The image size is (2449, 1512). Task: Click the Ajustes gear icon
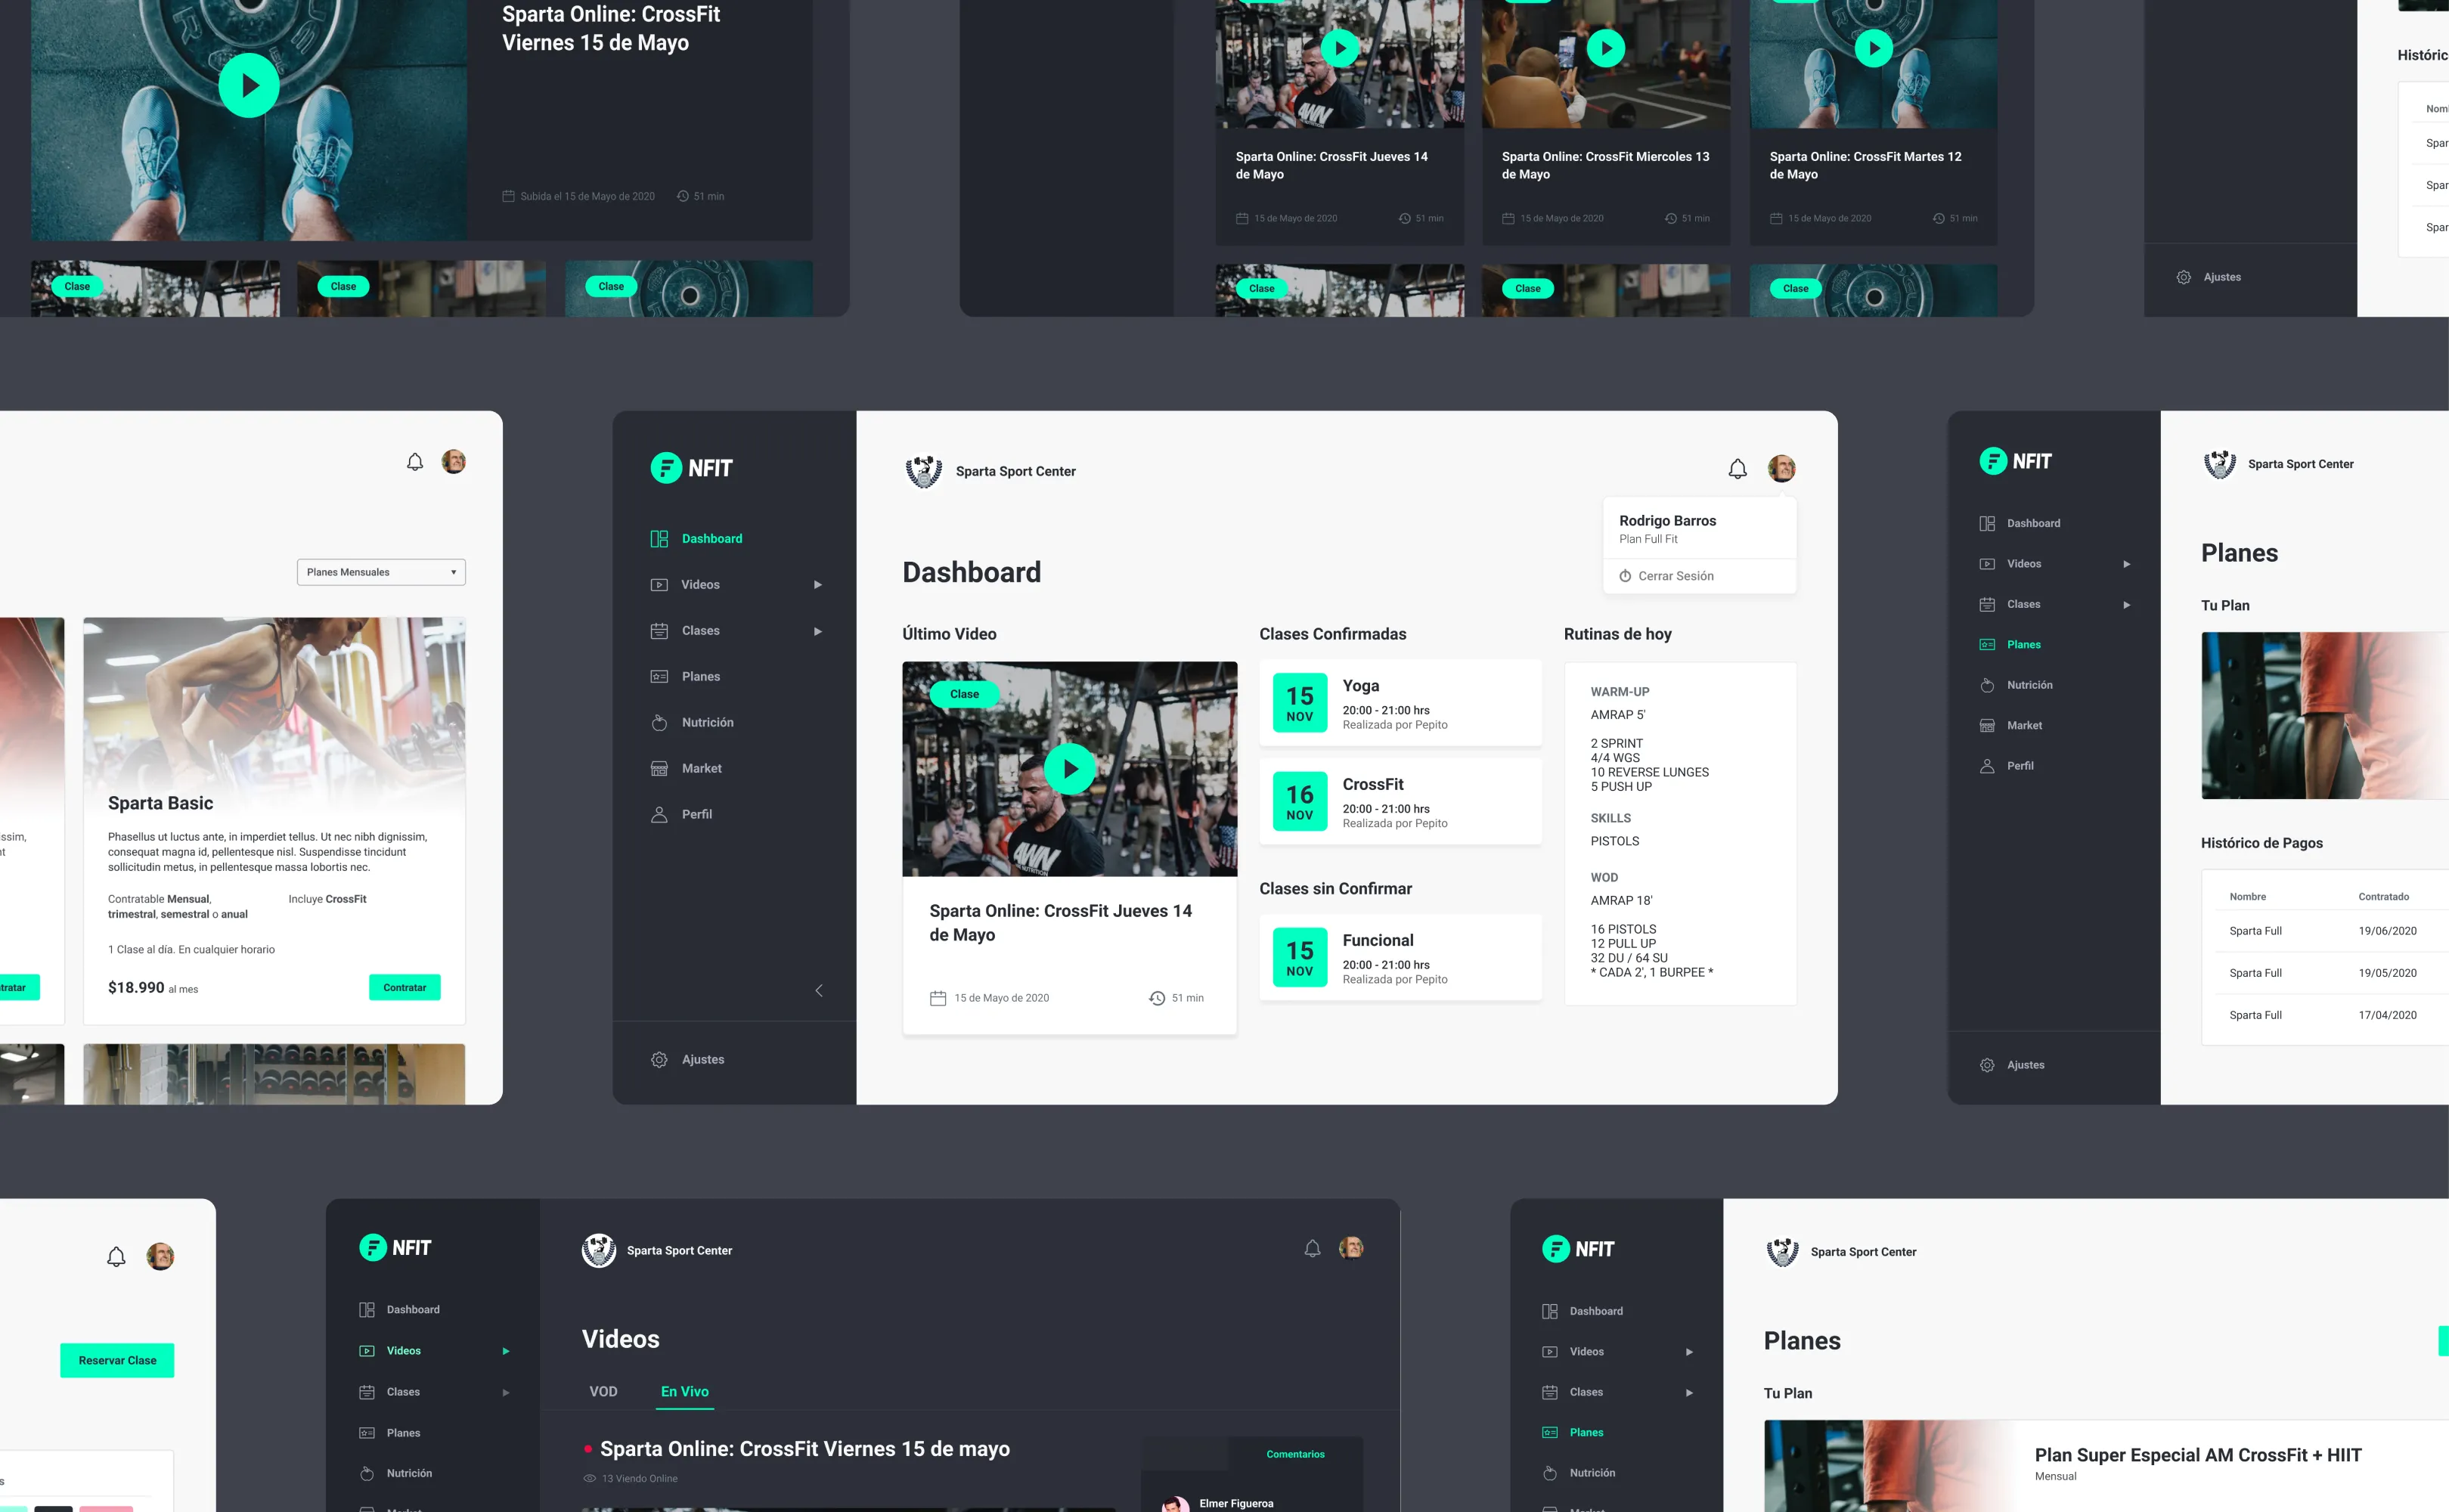[x=659, y=1057]
